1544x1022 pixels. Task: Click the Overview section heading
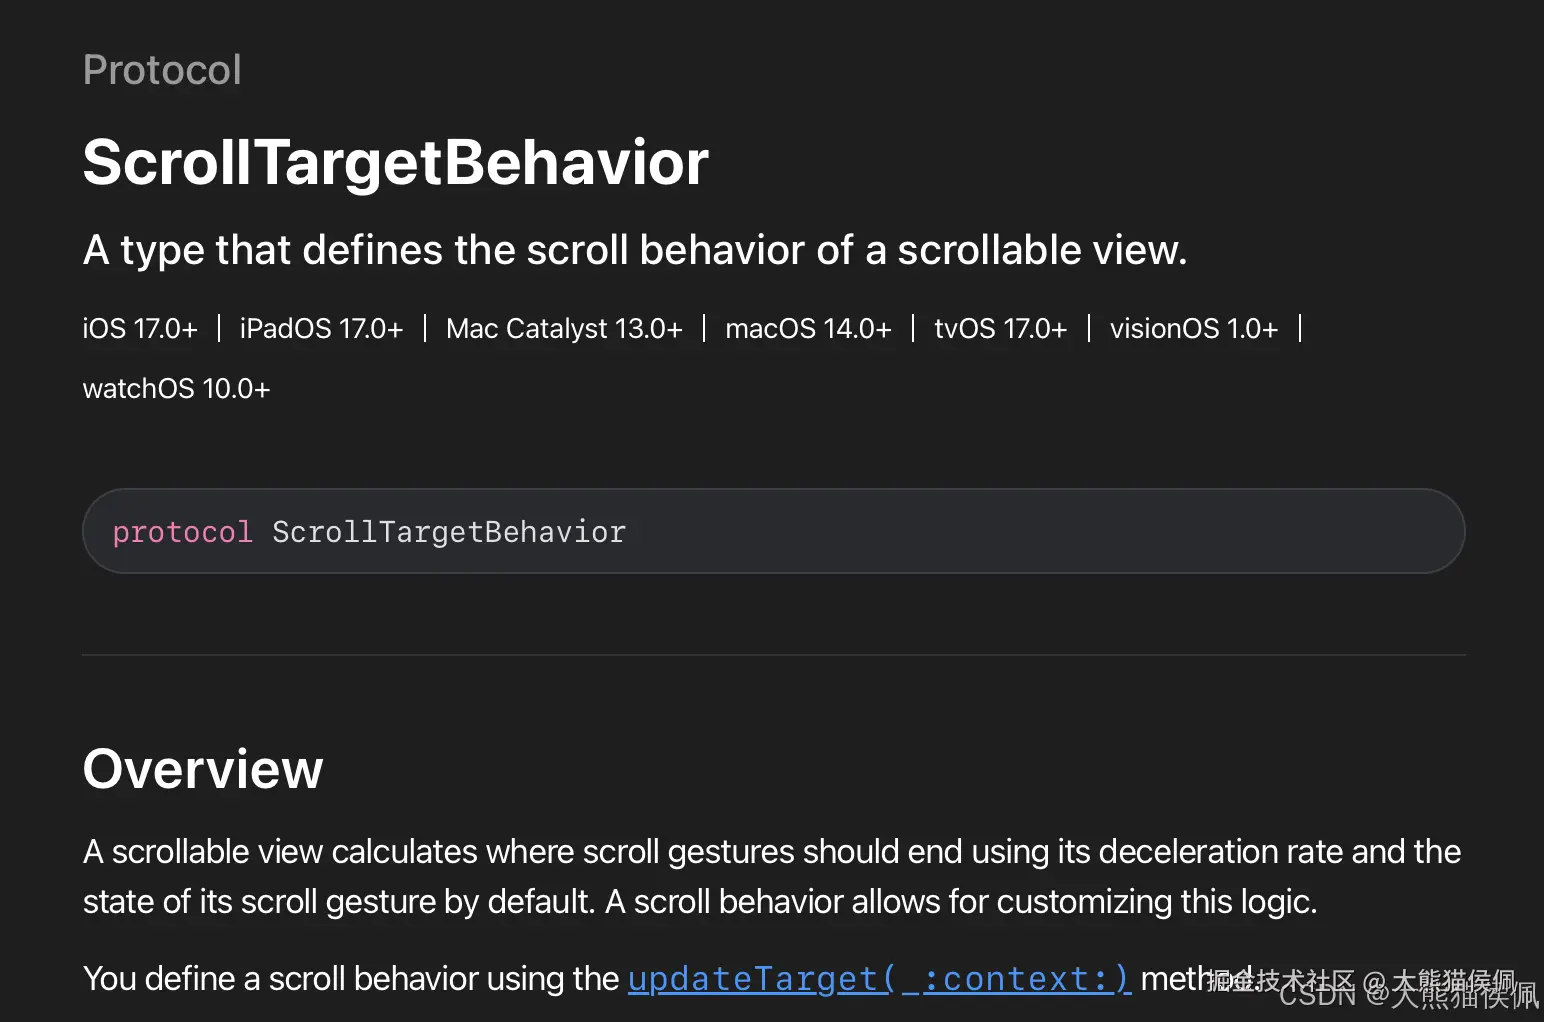pyautogui.click(x=203, y=769)
